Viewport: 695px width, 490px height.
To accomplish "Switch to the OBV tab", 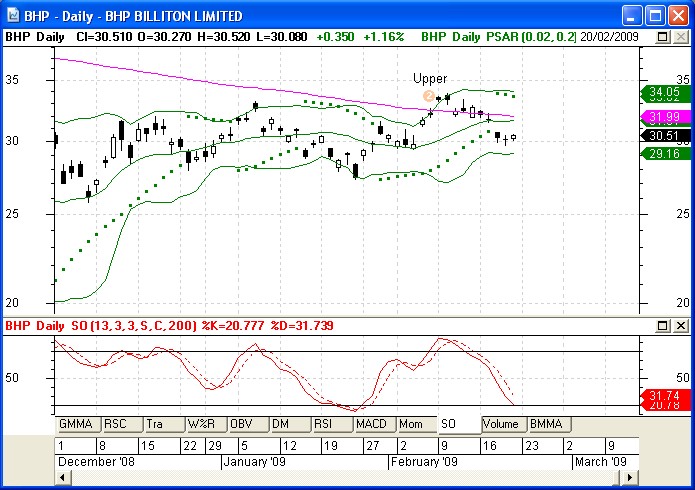I will pyautogui.click(x=247, y=424).
